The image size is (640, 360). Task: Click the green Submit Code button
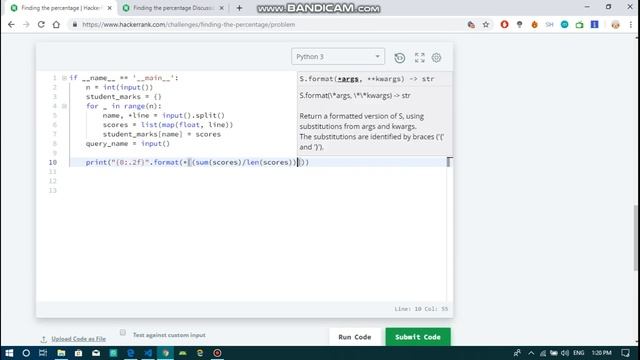(418, 337)
